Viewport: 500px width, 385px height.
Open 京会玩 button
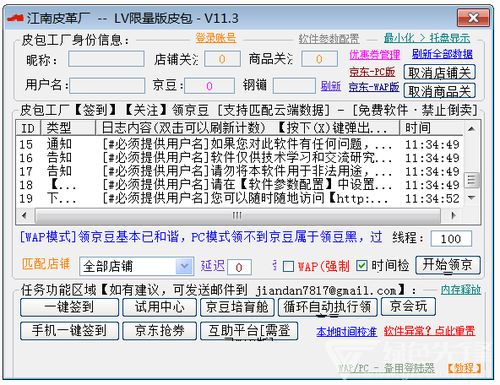point(408,306)
